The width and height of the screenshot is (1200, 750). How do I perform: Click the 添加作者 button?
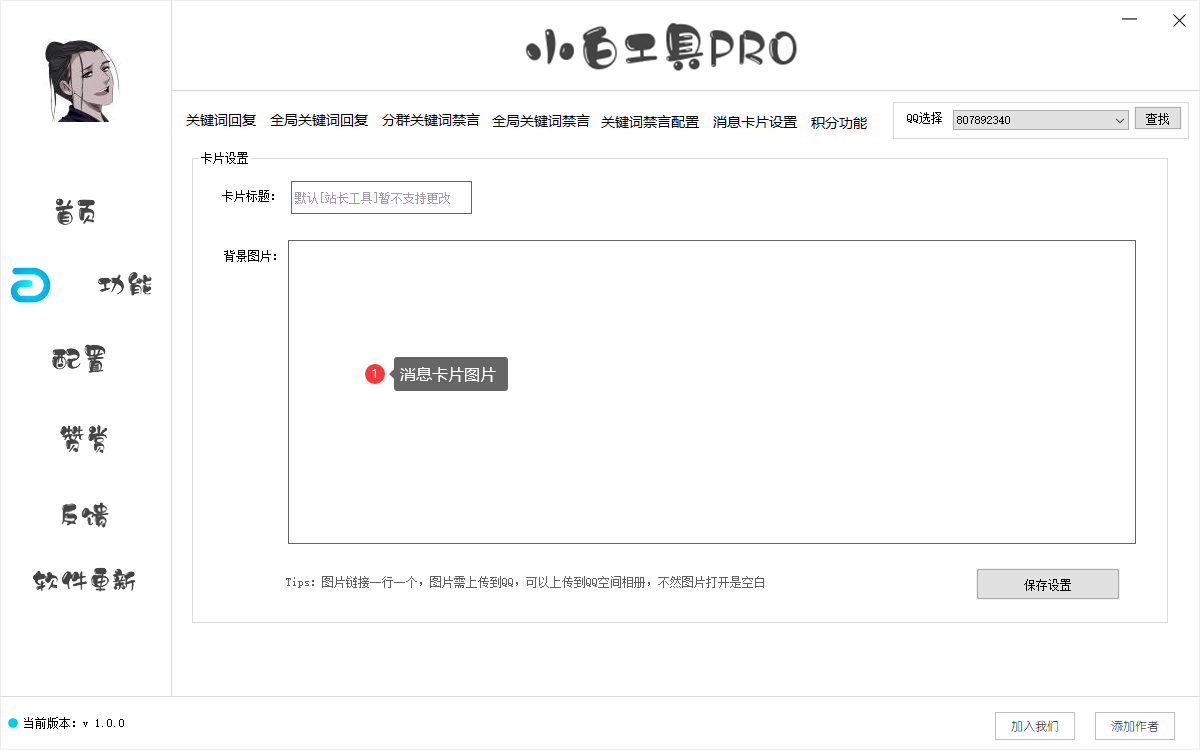[x=1134, y=726]
